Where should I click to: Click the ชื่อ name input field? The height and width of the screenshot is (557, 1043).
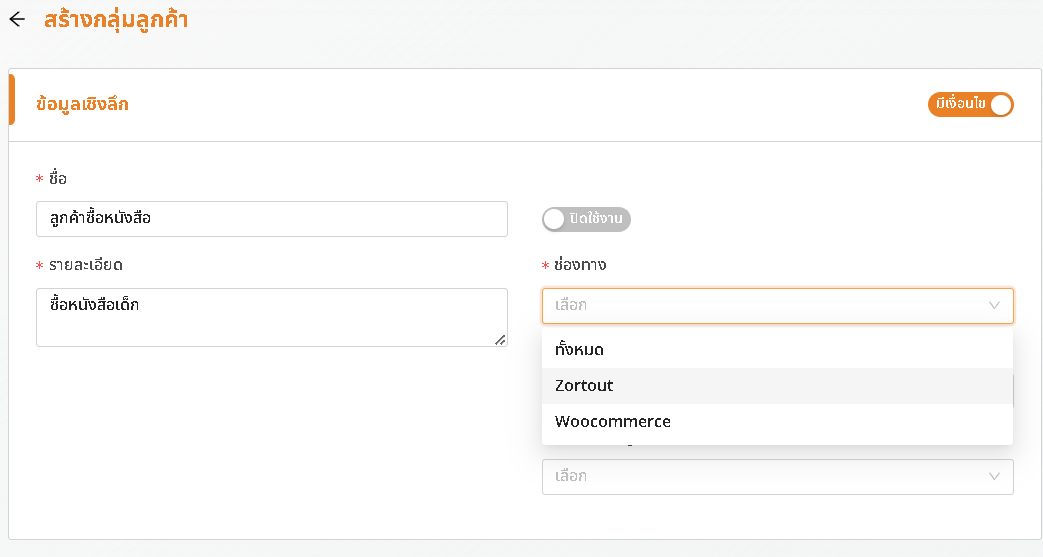[271, 219]
